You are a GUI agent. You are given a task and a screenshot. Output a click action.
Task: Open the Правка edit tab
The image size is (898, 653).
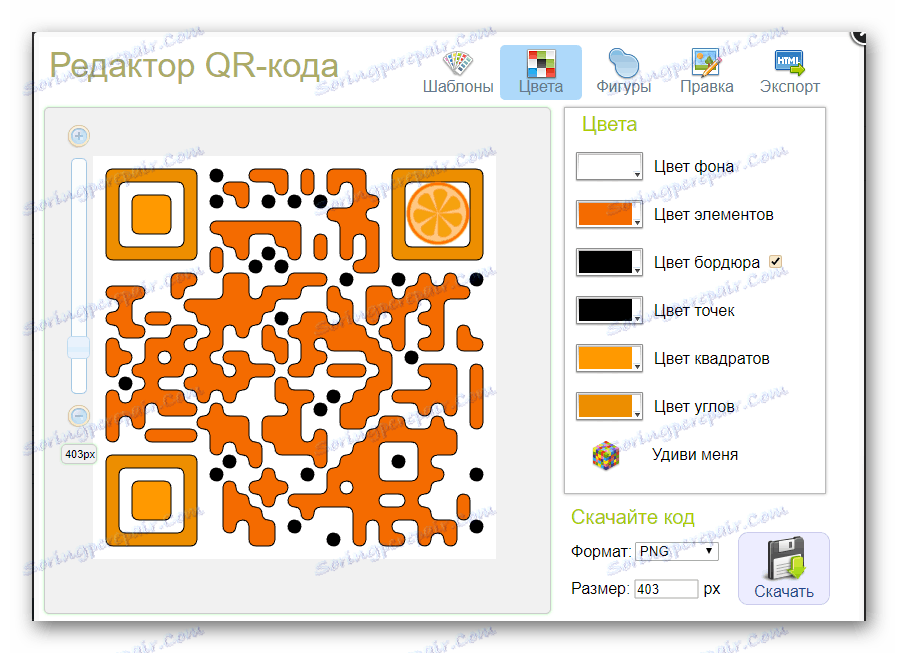[x=706, y=73]
